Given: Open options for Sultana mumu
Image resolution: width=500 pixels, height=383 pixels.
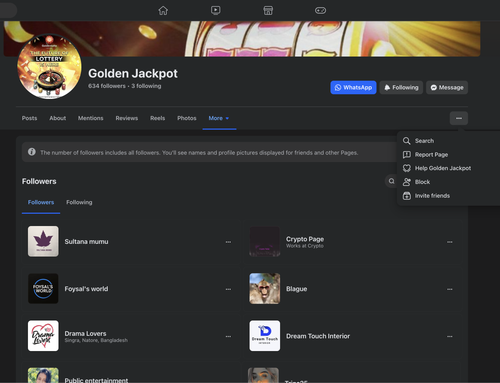Looking at the screenshot, I should click(228, 242).
